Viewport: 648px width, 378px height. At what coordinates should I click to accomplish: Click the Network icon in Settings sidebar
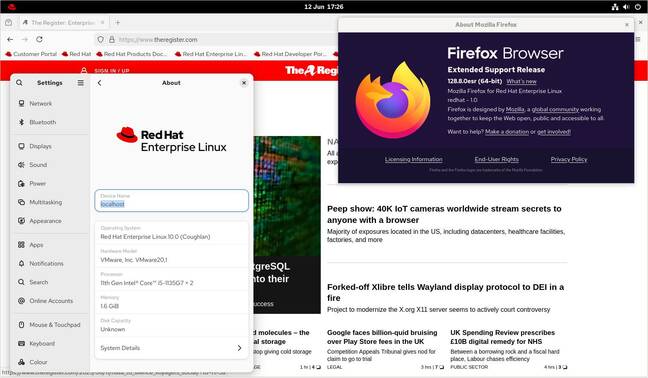(21, 103)
